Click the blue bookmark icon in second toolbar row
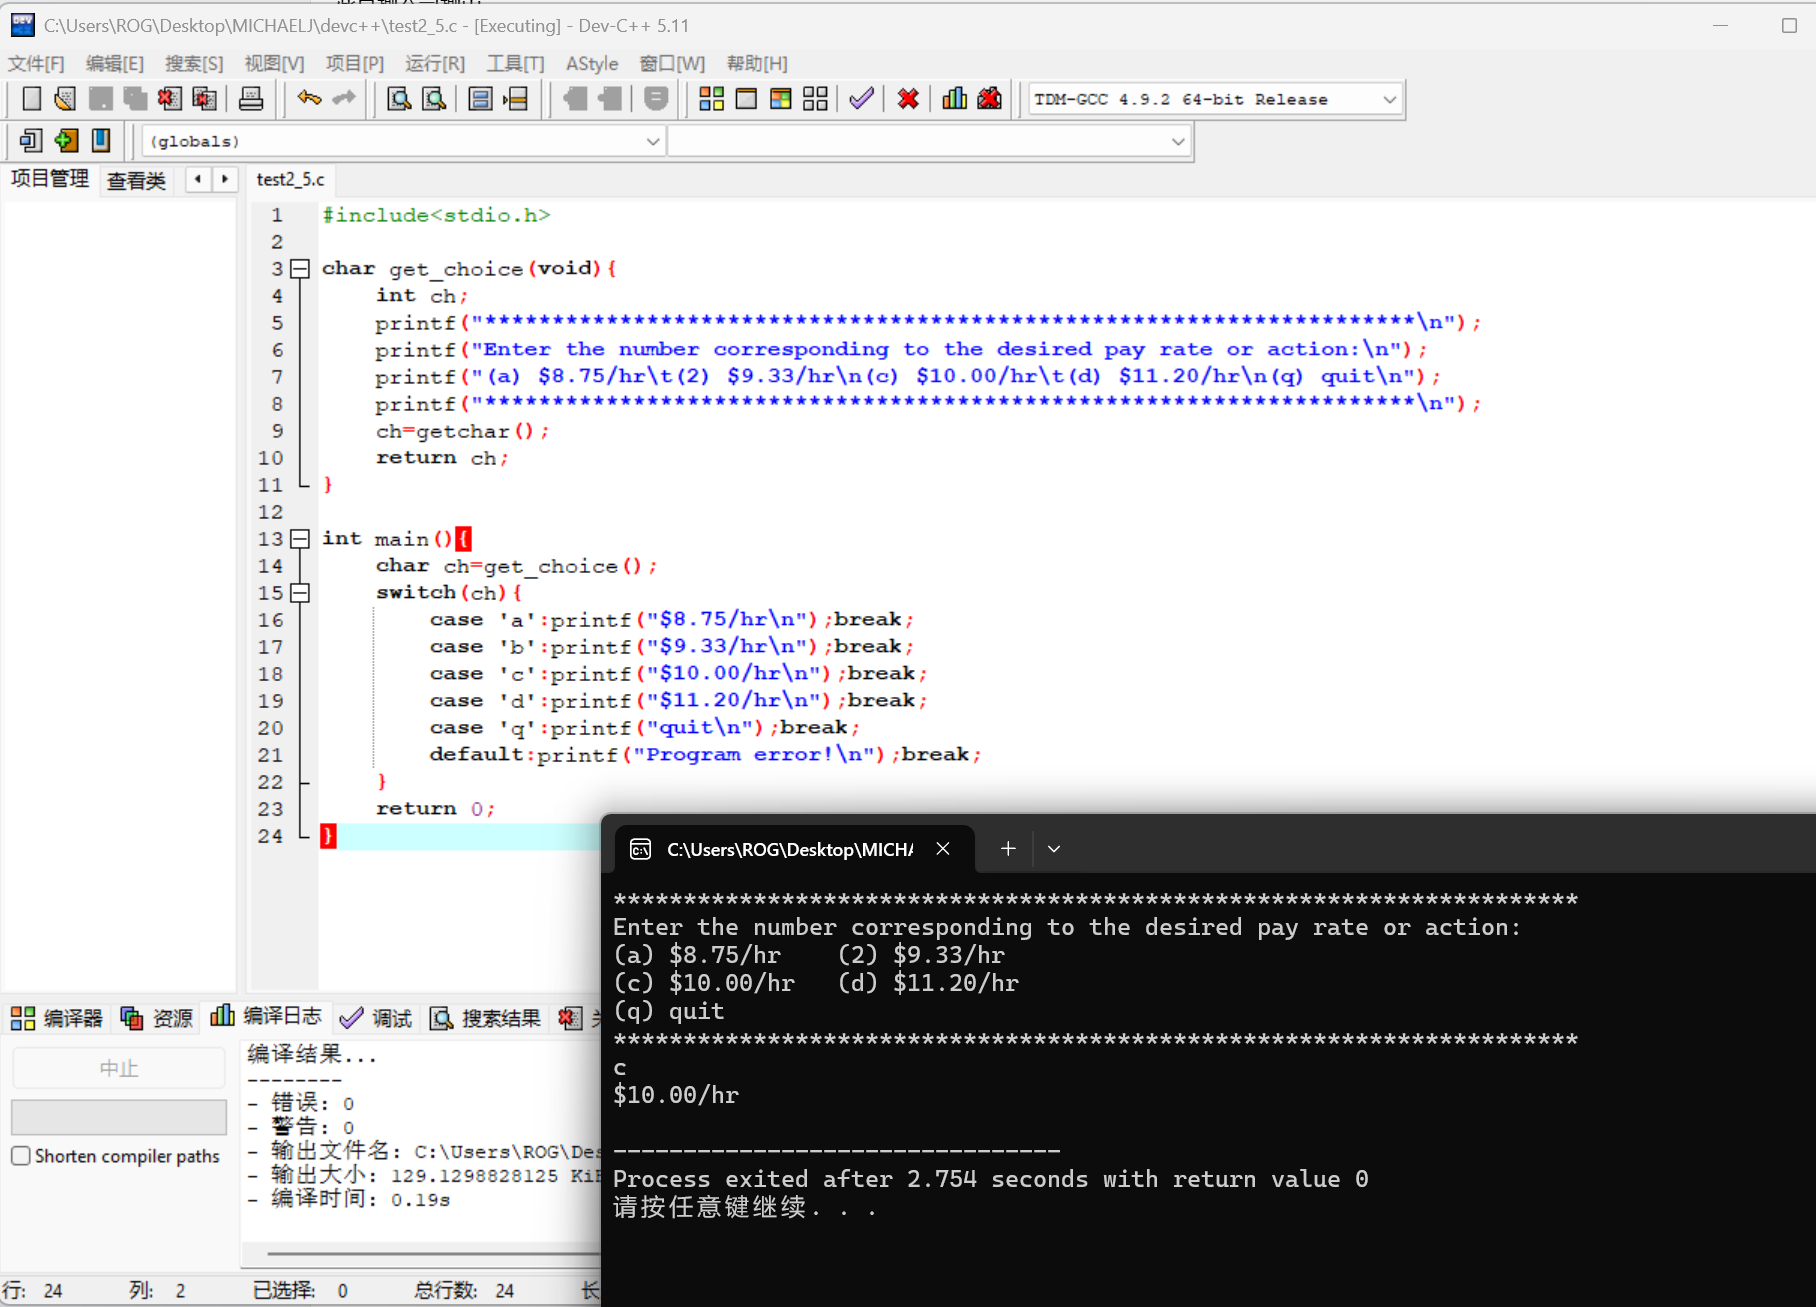Screen dimensions: 1816x1307 (x=101, y=141)
